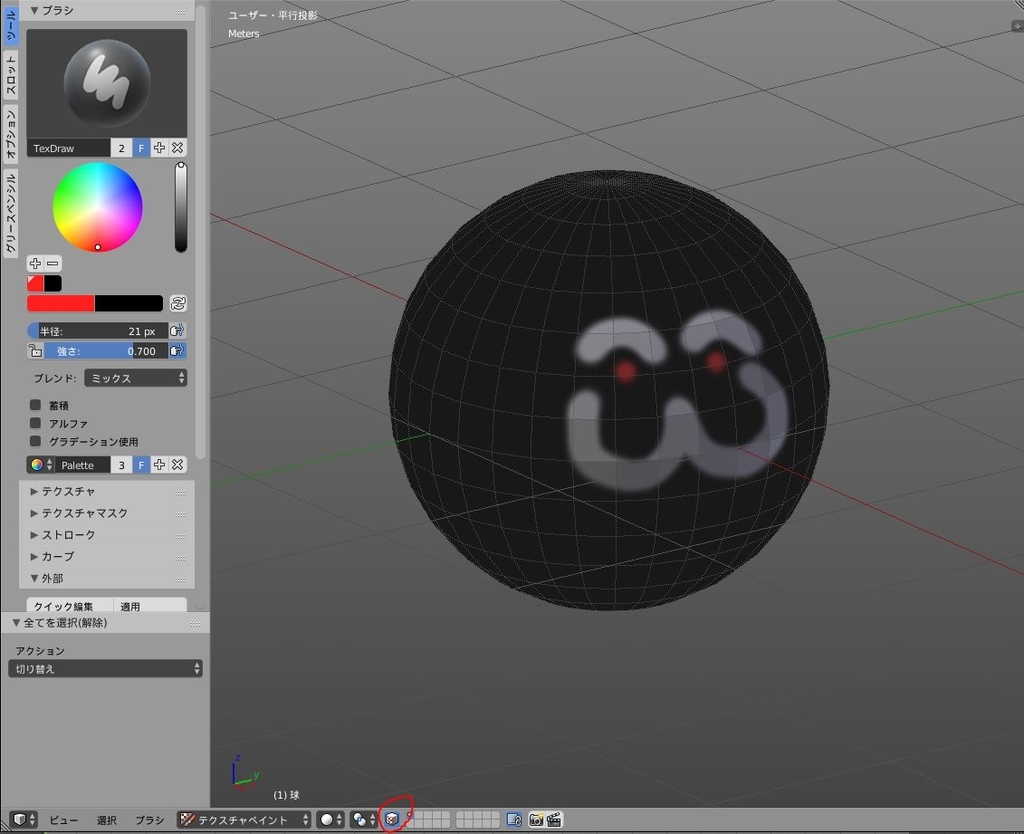The image size is (1024, 834).
Task: Enable the 蓄積 accumulate checkbox
Action: coord(35,405)
